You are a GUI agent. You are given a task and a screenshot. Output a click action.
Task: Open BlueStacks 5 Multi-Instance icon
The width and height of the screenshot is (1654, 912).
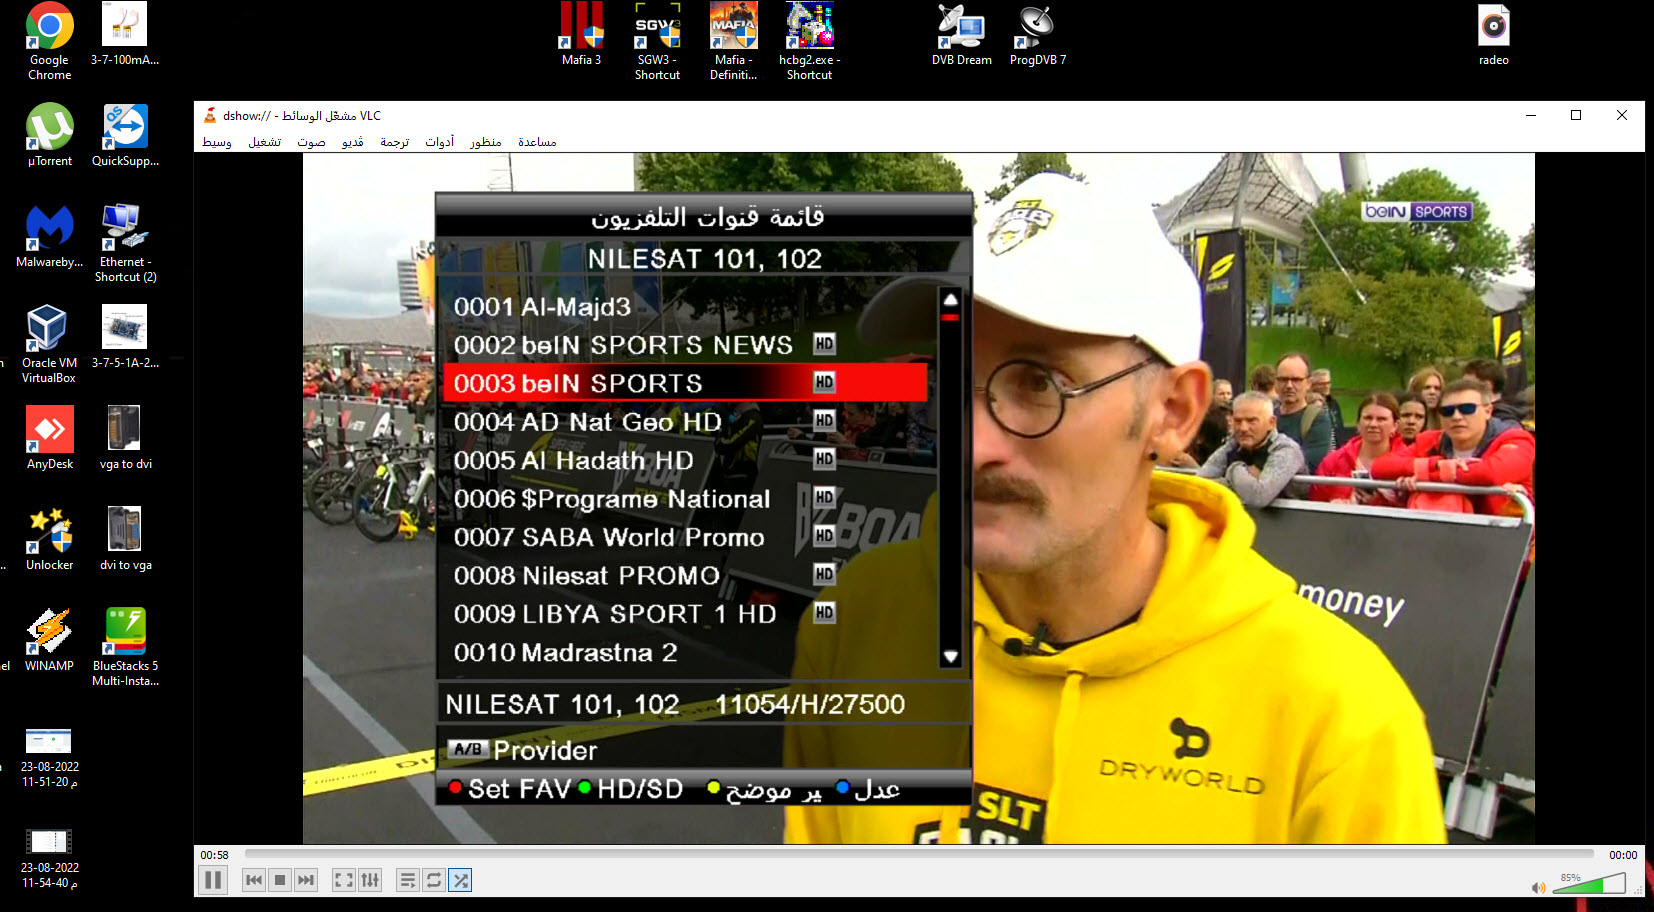pyautogui.click(x=125, y=647)
